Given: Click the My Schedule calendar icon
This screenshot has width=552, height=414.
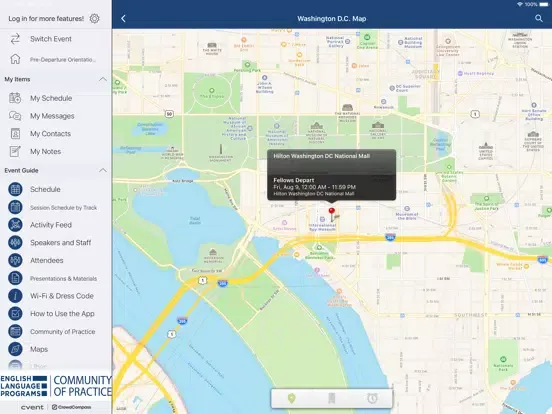Looking at the screenshot, I should click(15, 98).
